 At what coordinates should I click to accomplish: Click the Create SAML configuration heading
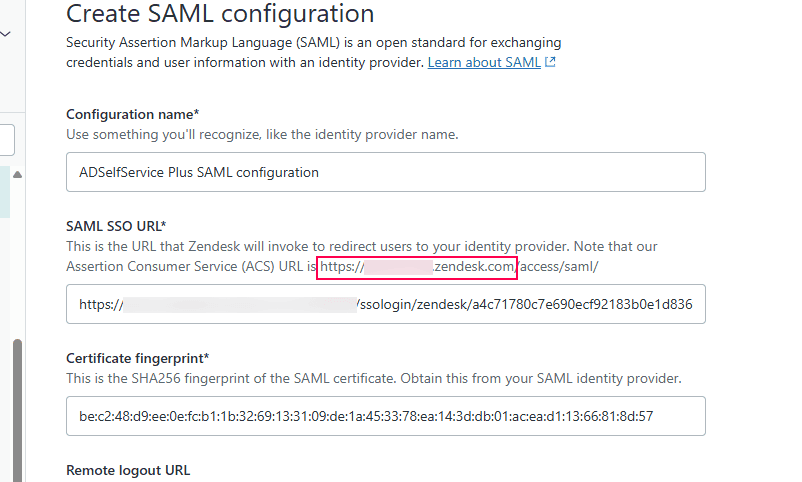[220, 14]
